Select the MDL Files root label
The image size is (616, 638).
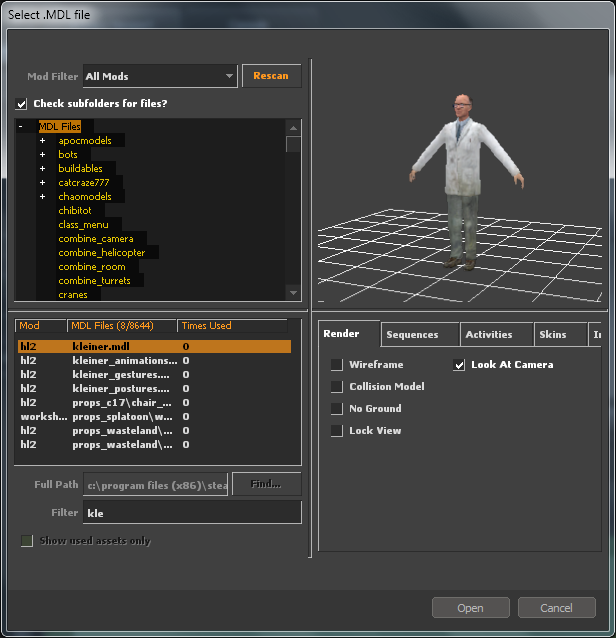[x=60, y=127]
